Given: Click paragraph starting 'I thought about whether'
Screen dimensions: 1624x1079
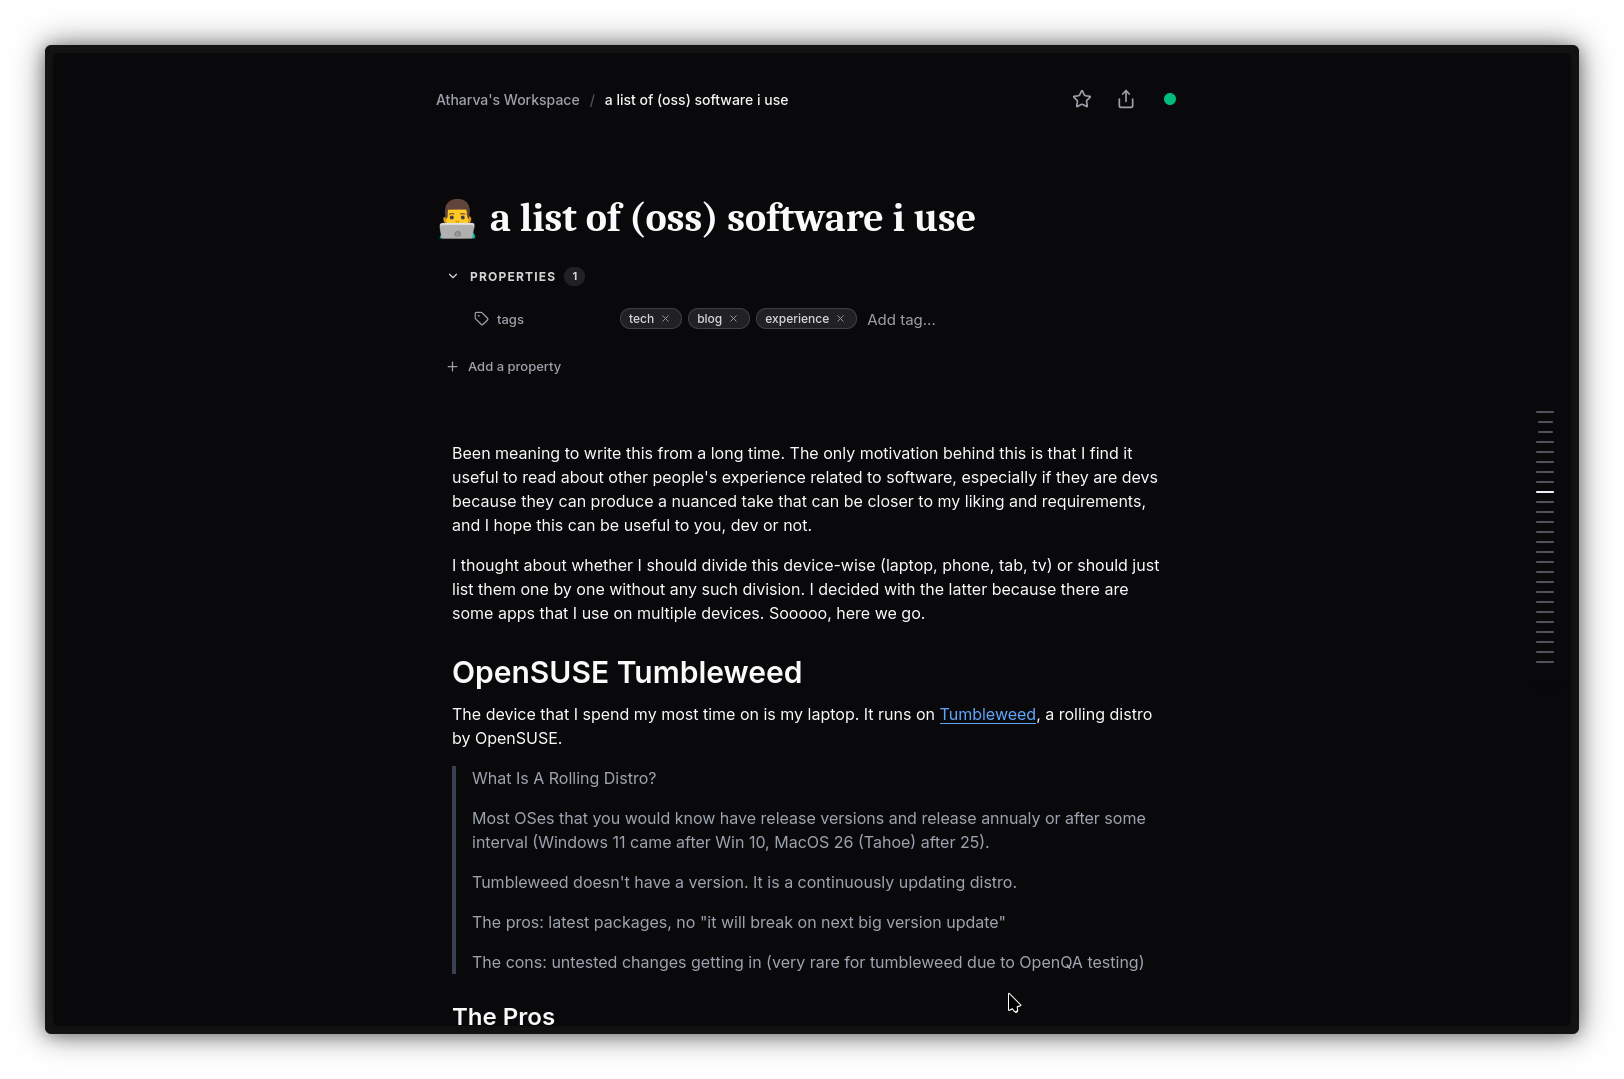Looking at the screenshot, I should (x=805, y=589).
